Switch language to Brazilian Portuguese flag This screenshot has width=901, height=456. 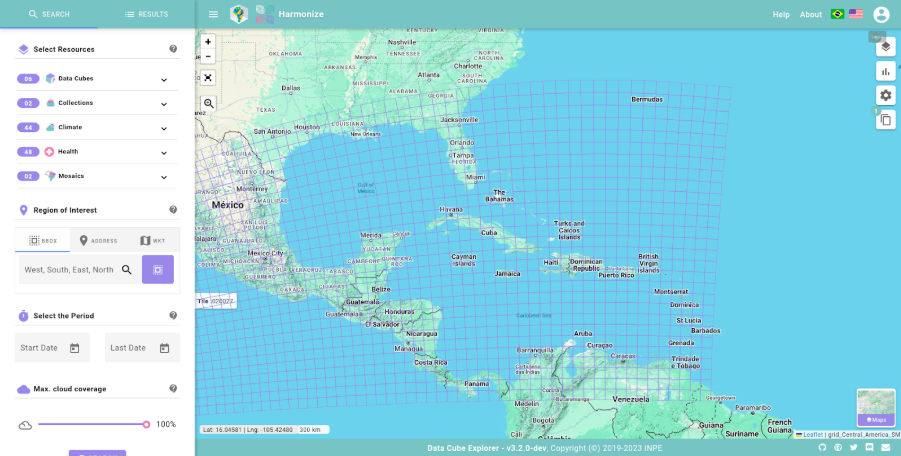pyautogui.click(x=837, y=14)
